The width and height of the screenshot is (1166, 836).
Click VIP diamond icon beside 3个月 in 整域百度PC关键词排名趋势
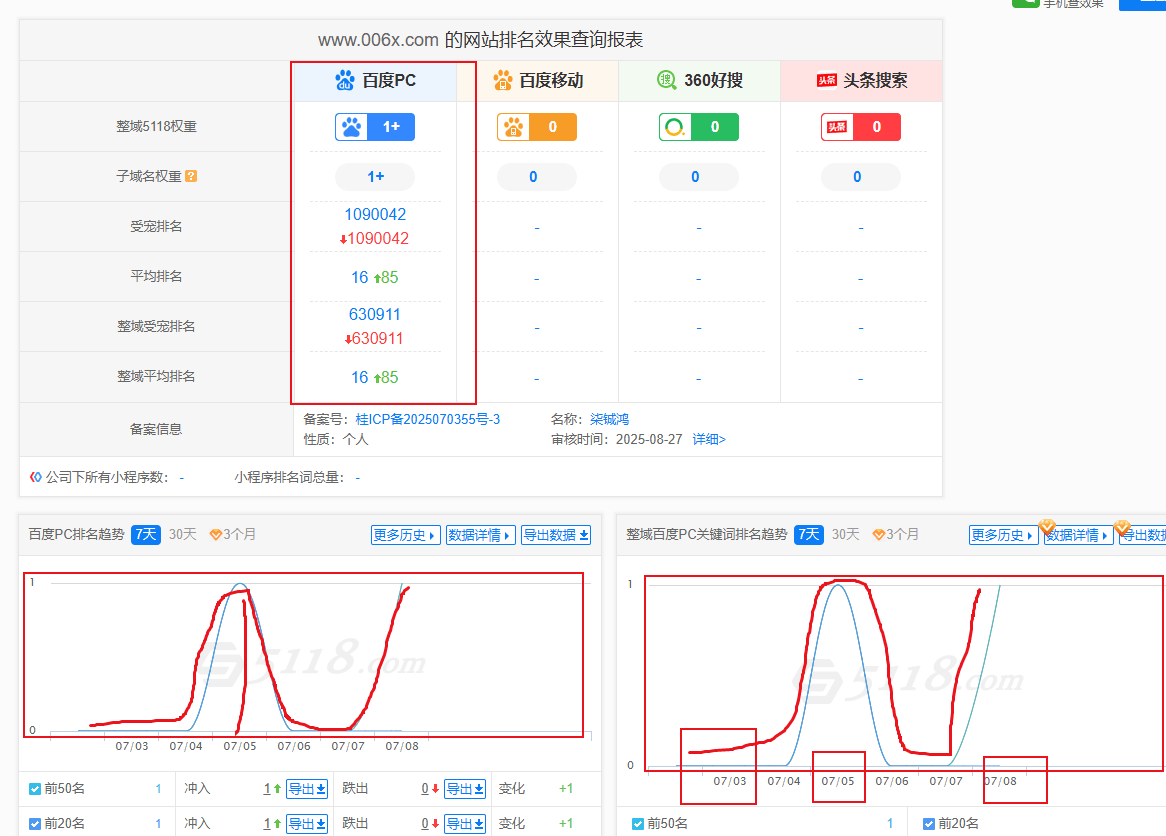878,535
